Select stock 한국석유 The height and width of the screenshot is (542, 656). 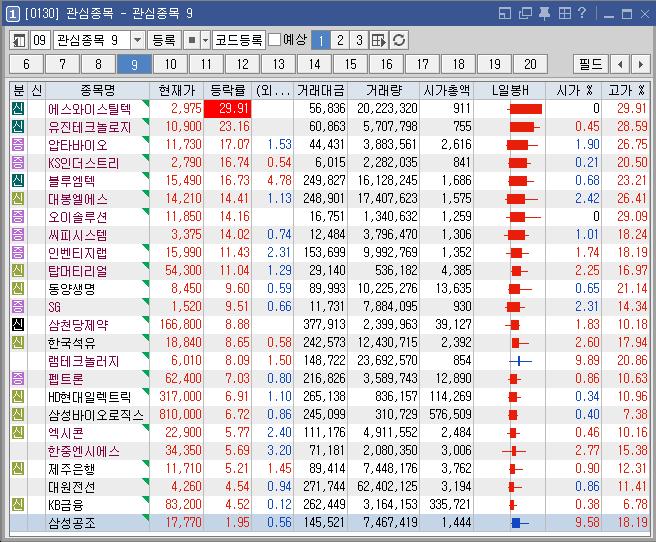point(72,343)
